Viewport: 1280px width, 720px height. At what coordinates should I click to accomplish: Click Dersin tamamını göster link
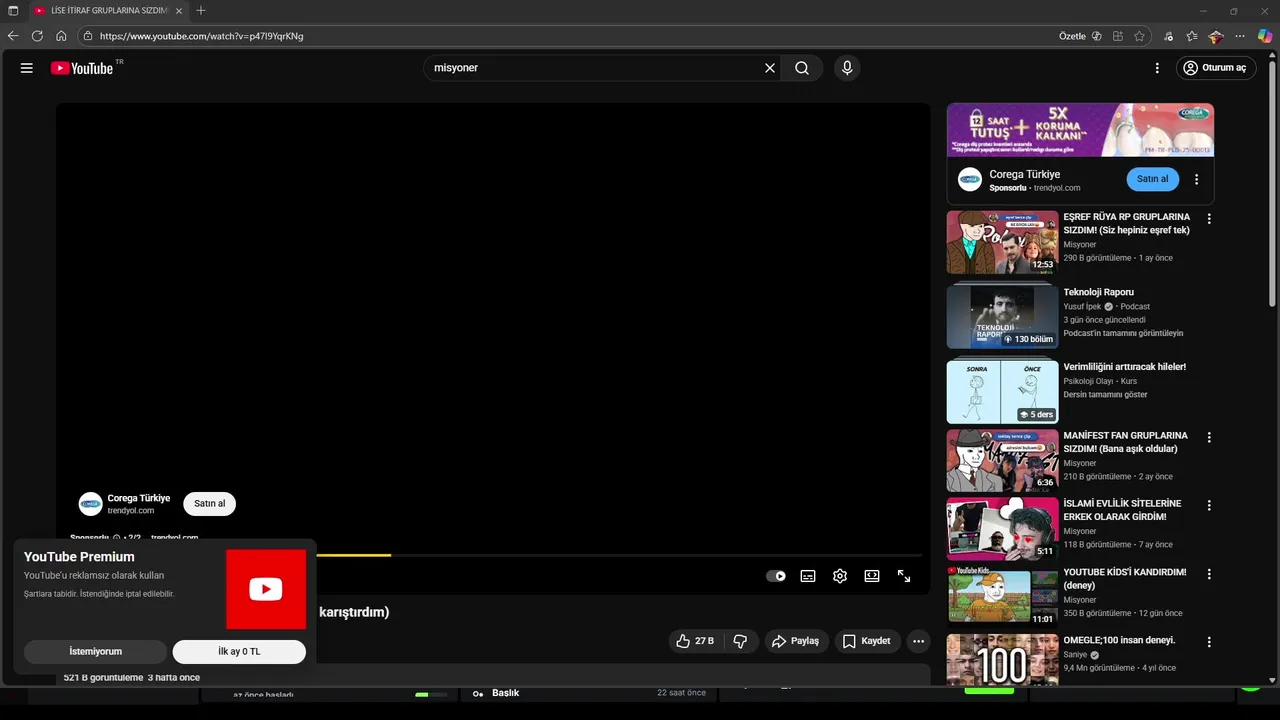click(x=1105, y=394)
